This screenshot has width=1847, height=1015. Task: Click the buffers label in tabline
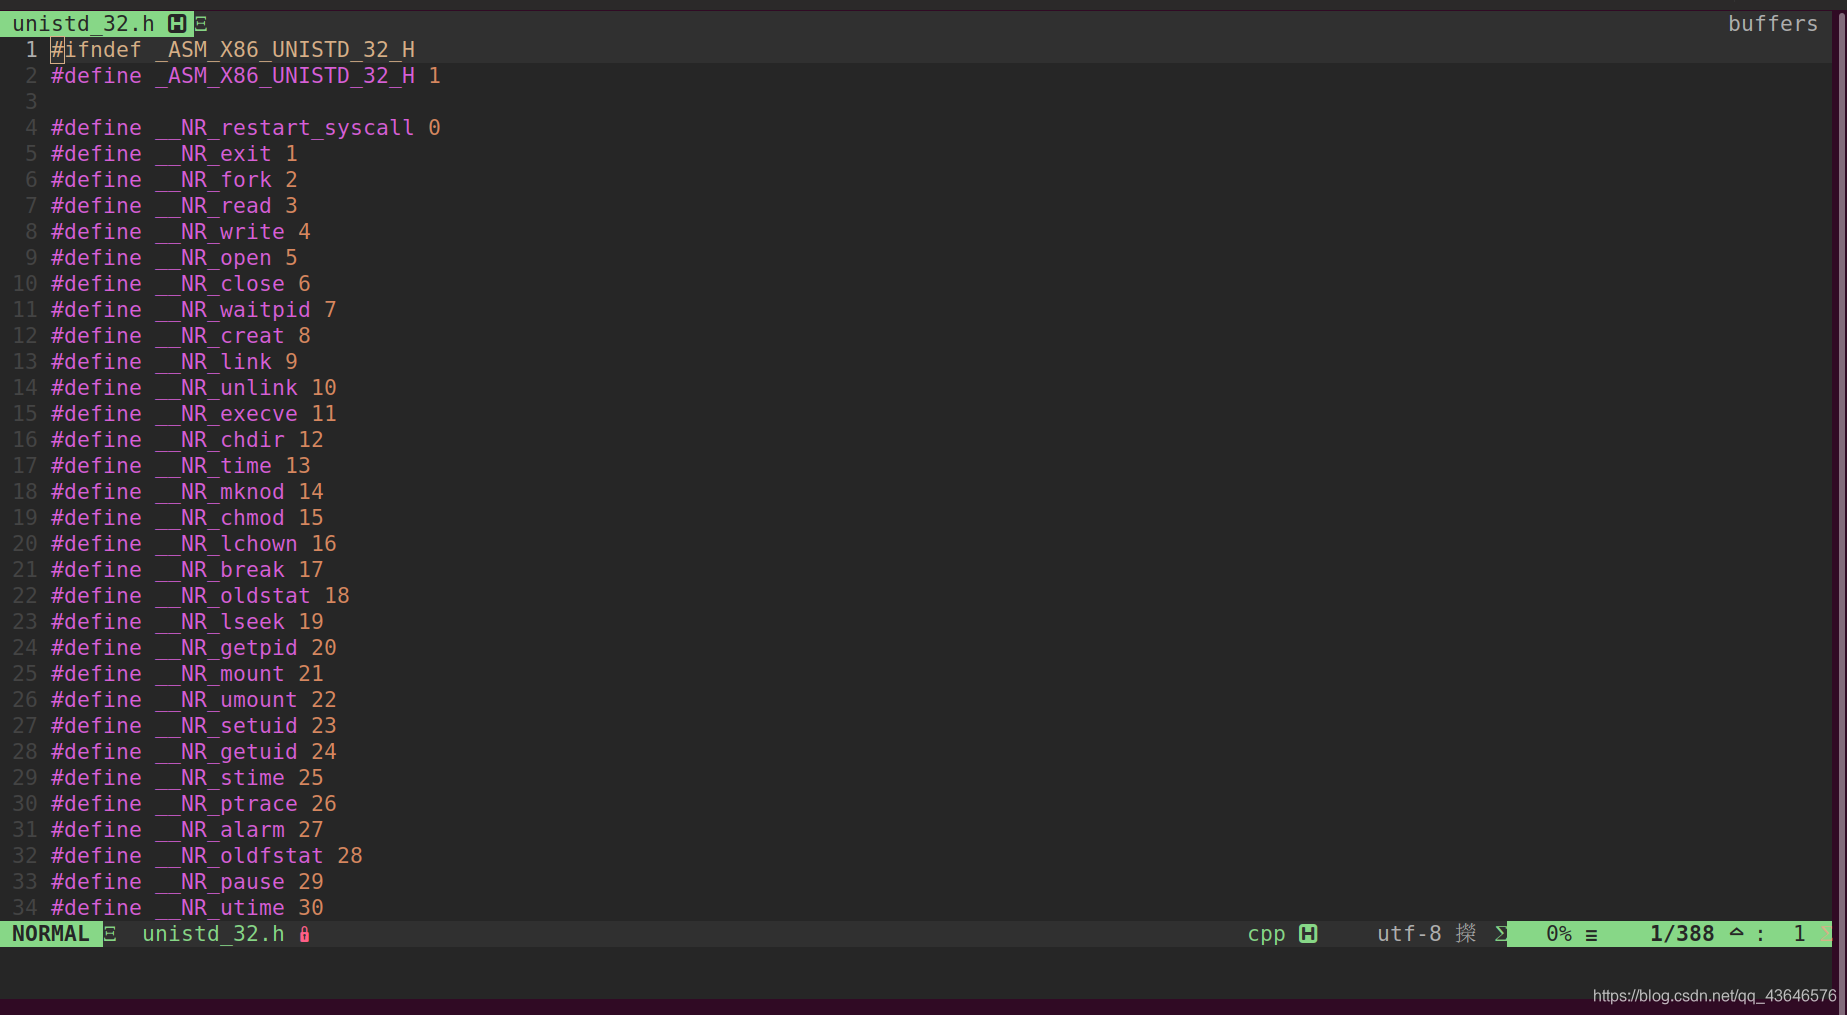pos(1772,23)
